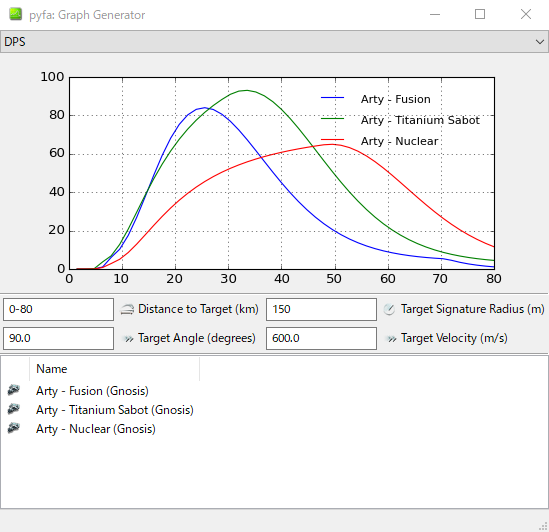Viewport: 549px width, 532px height.
Task: Click the red Arty - Nuclear legend line
Action: point(332,140)
